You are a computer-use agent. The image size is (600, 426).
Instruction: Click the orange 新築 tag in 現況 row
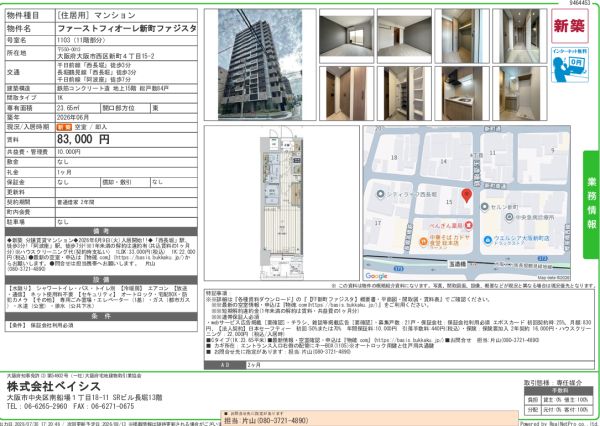pos(64,127)
